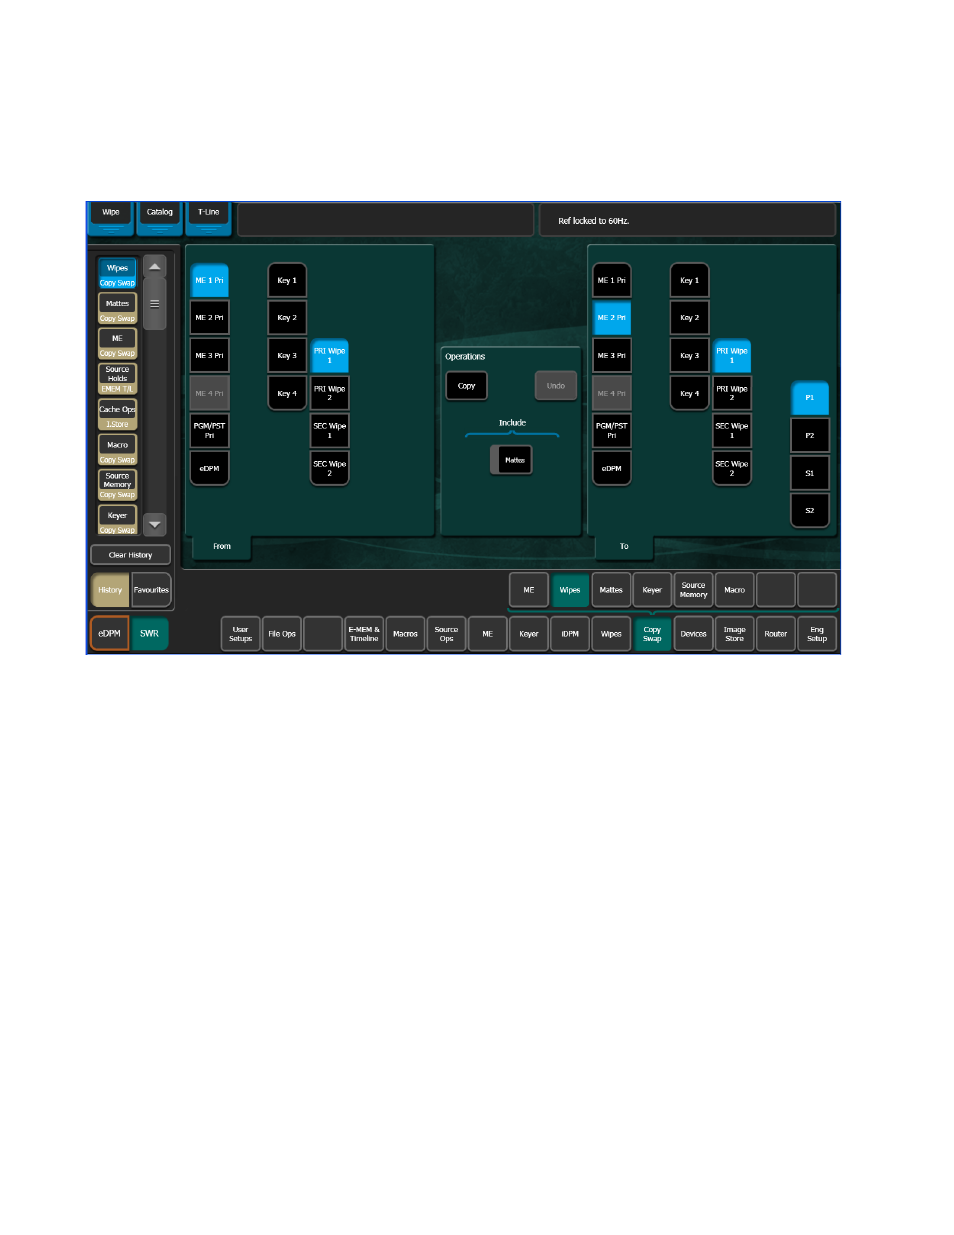The width and height of the screenshot is (954, 1235).
Task: Switch to Source Memory category tab
Action: (693, 590)
